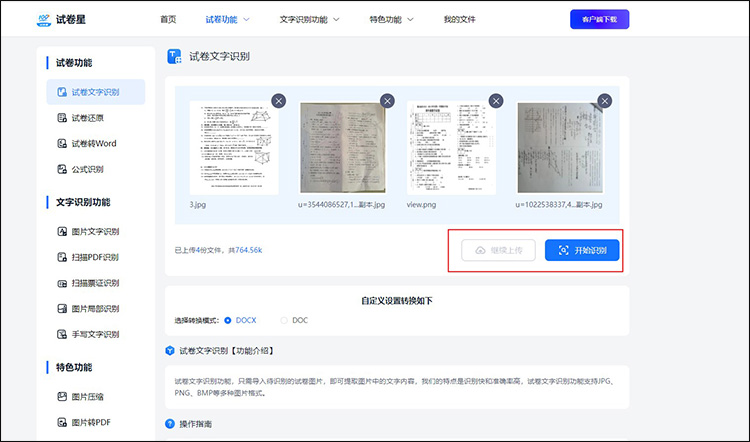
Task: Open 图片转PDF sidebar icon
Action: tap(62, 422)
